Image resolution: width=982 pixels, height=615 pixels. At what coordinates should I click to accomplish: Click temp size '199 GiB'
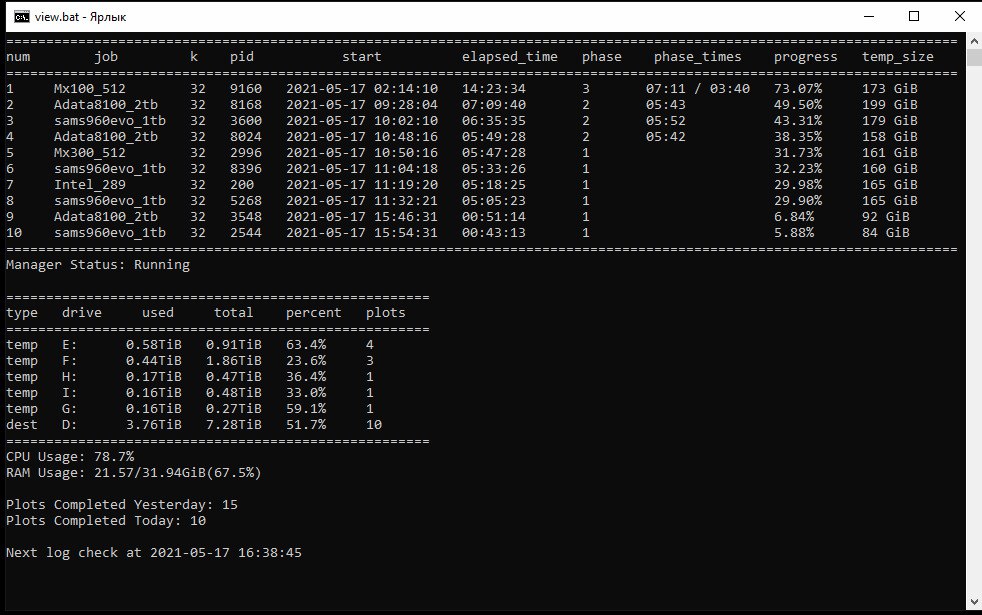889,105
